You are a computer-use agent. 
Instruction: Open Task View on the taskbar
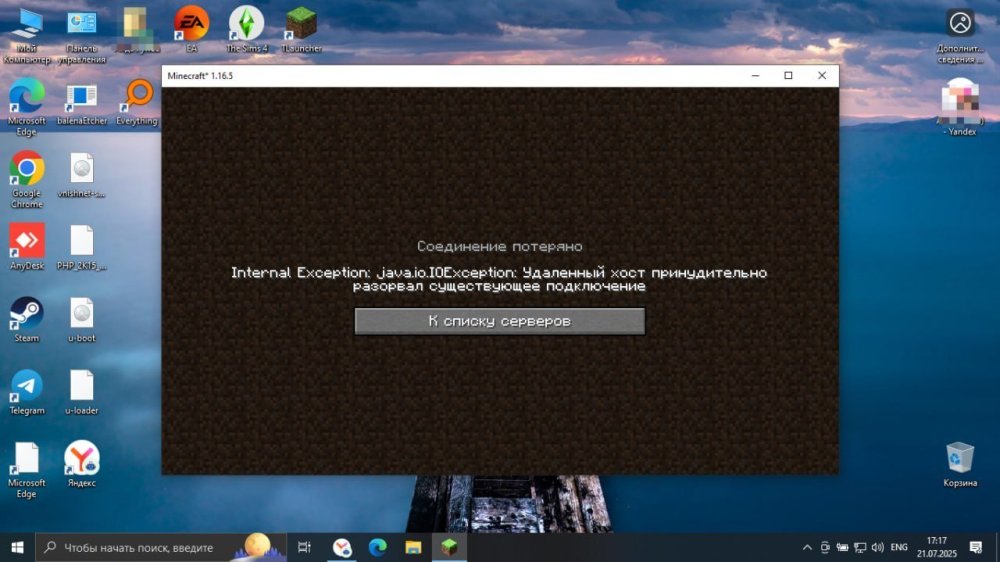(x=304, y=547)
